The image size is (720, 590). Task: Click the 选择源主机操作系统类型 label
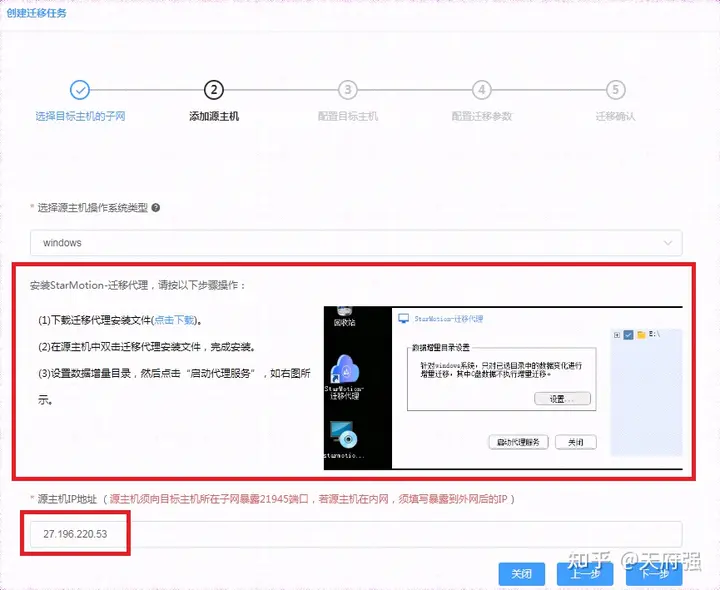point(92,208)
